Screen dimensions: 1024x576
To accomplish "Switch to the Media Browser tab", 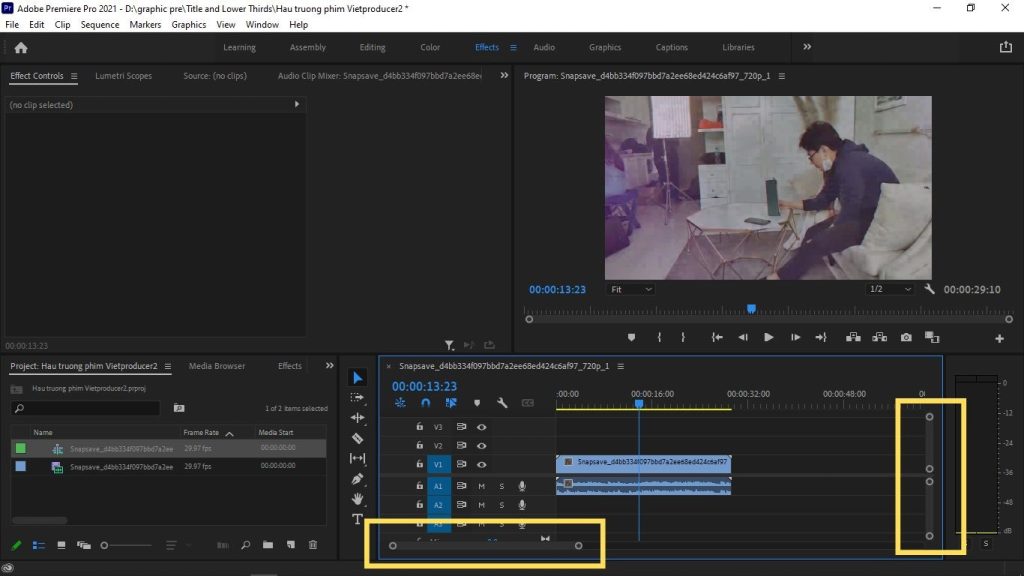I will pos(217,366).
